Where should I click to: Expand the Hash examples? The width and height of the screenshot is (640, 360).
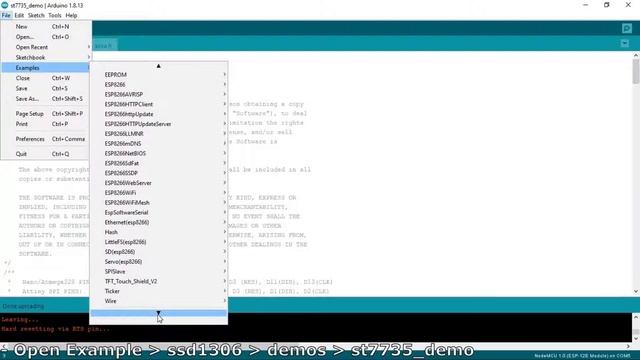[159, 232]
